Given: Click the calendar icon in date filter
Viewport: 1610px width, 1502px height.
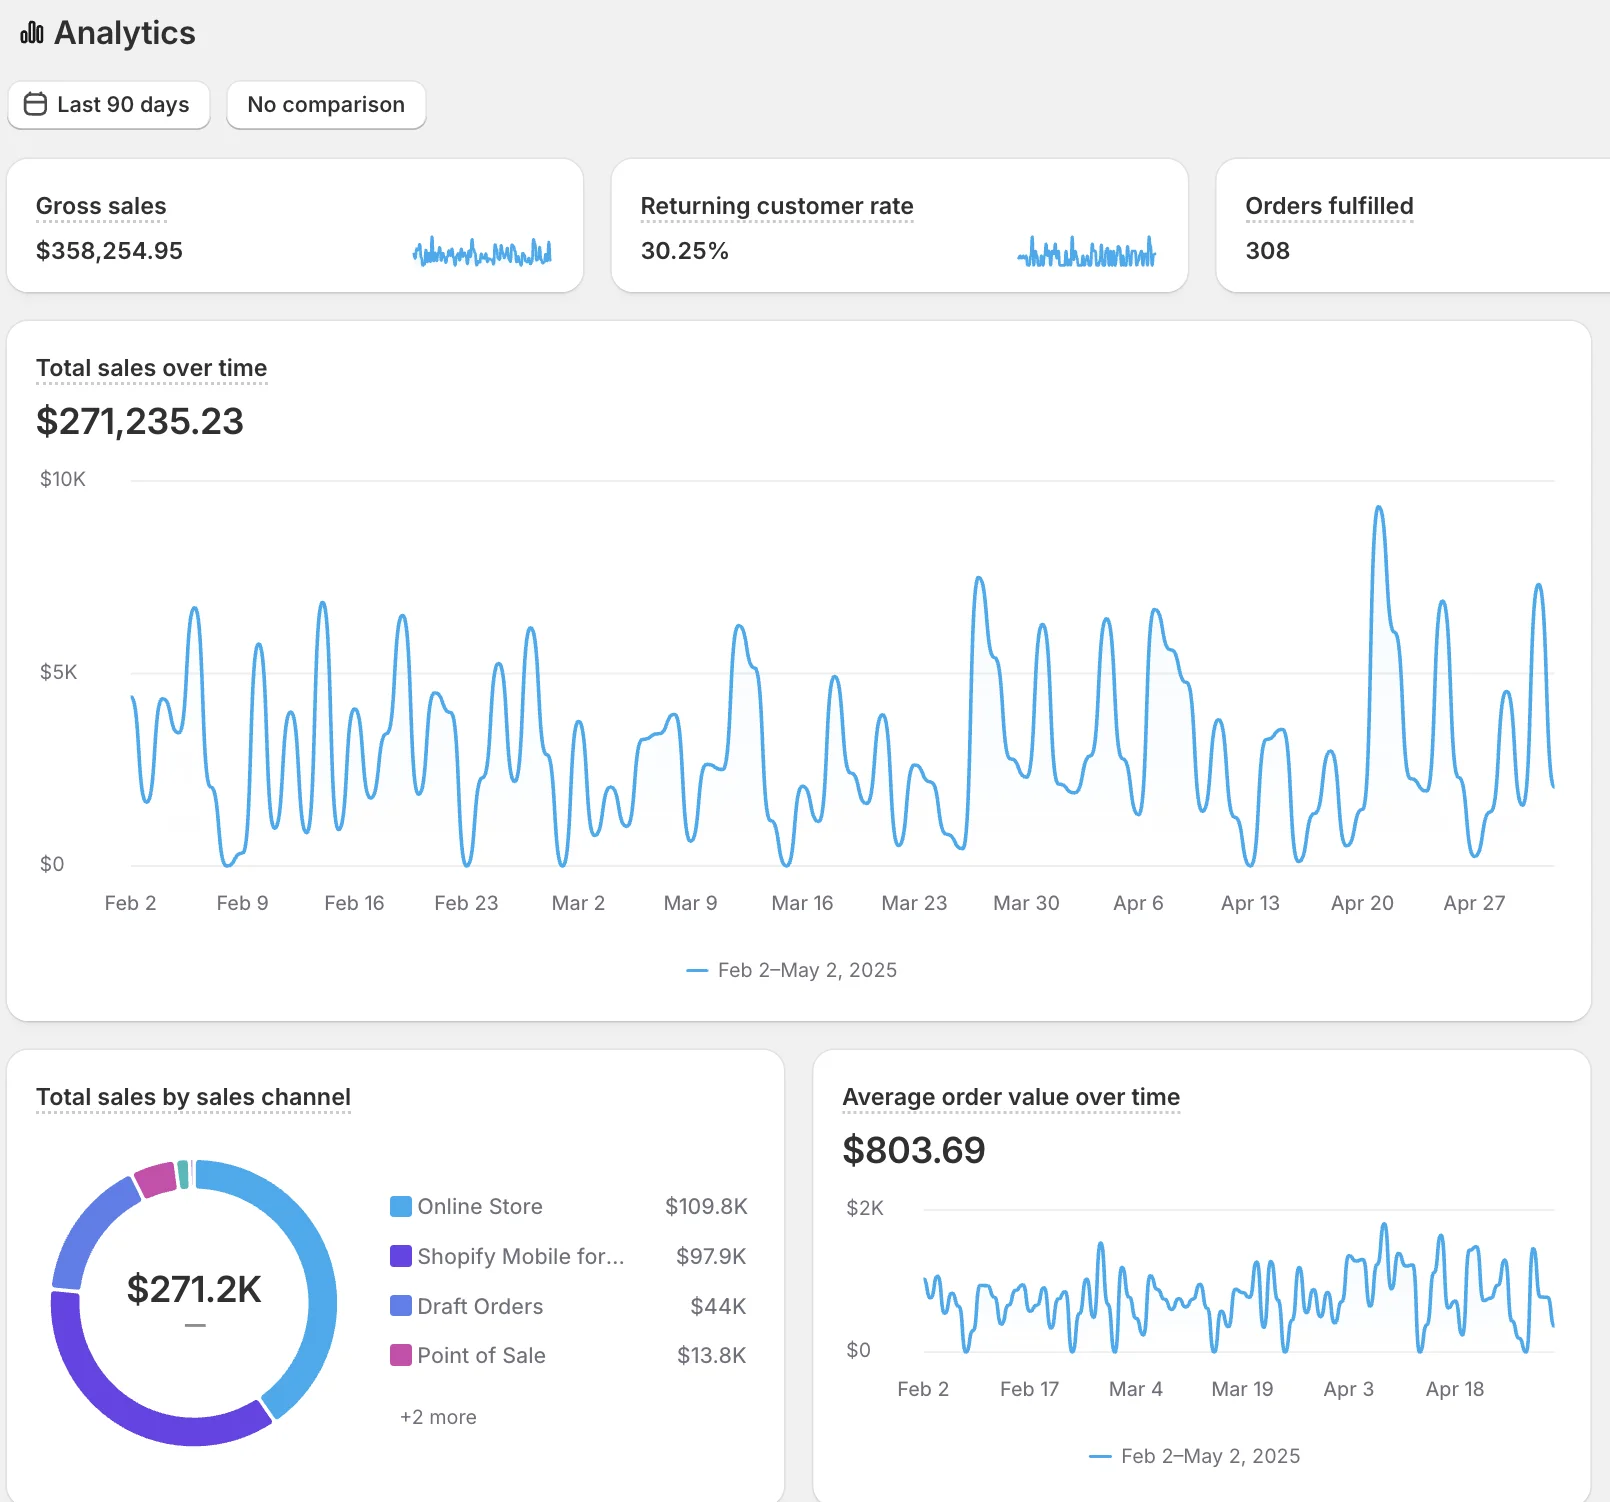Looking at the screenshot, I should pyautogui.click(x=35, y=104).
